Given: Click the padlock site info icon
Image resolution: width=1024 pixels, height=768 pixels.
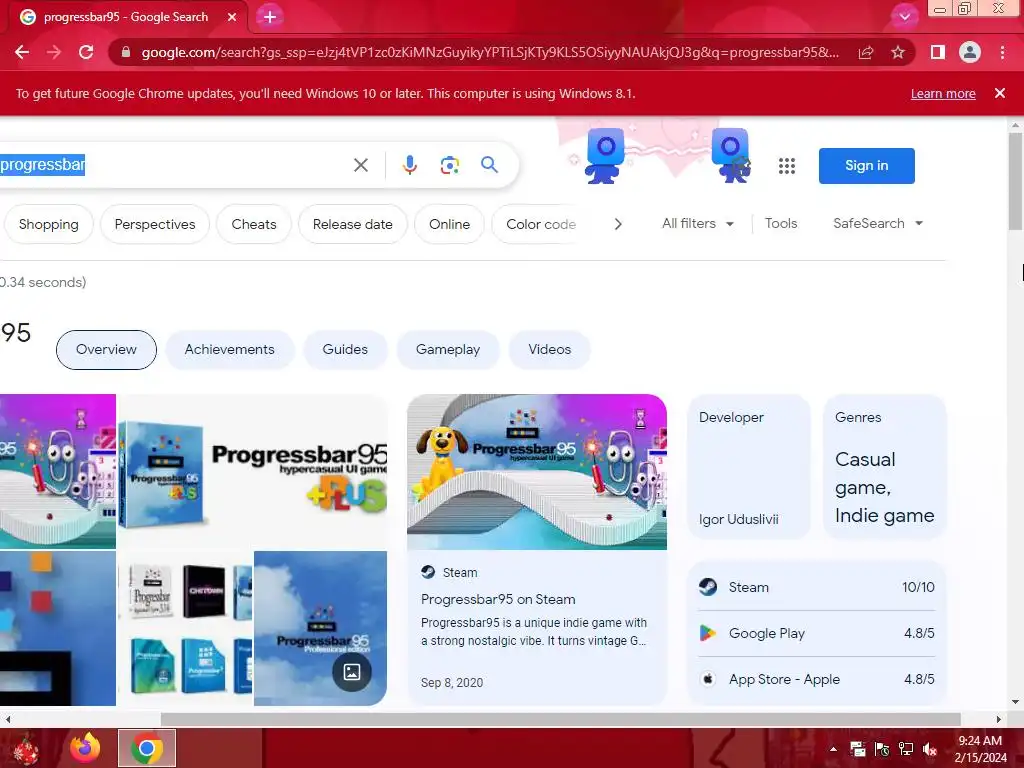Looking at the screenshot, I should [x=126, y=52].
